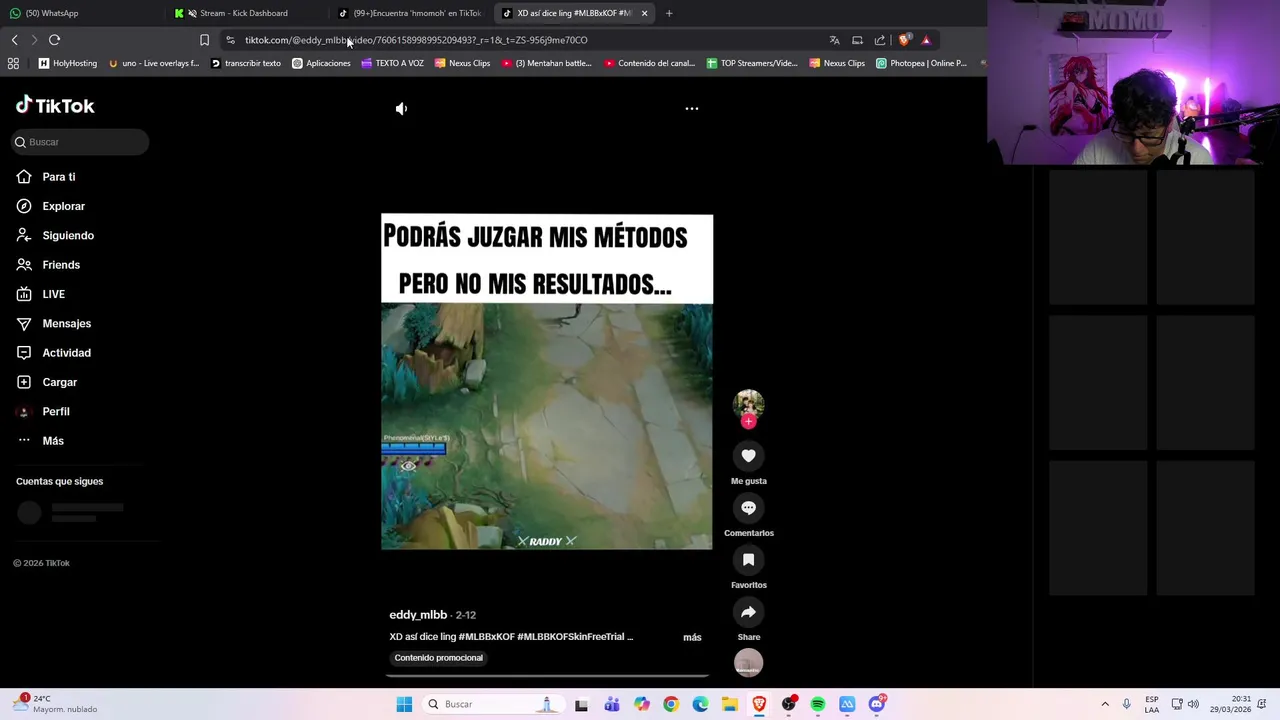Open the site settings icon in the address bar
Viewport: 1280px width, 720px height.
[x=230, y=40]
